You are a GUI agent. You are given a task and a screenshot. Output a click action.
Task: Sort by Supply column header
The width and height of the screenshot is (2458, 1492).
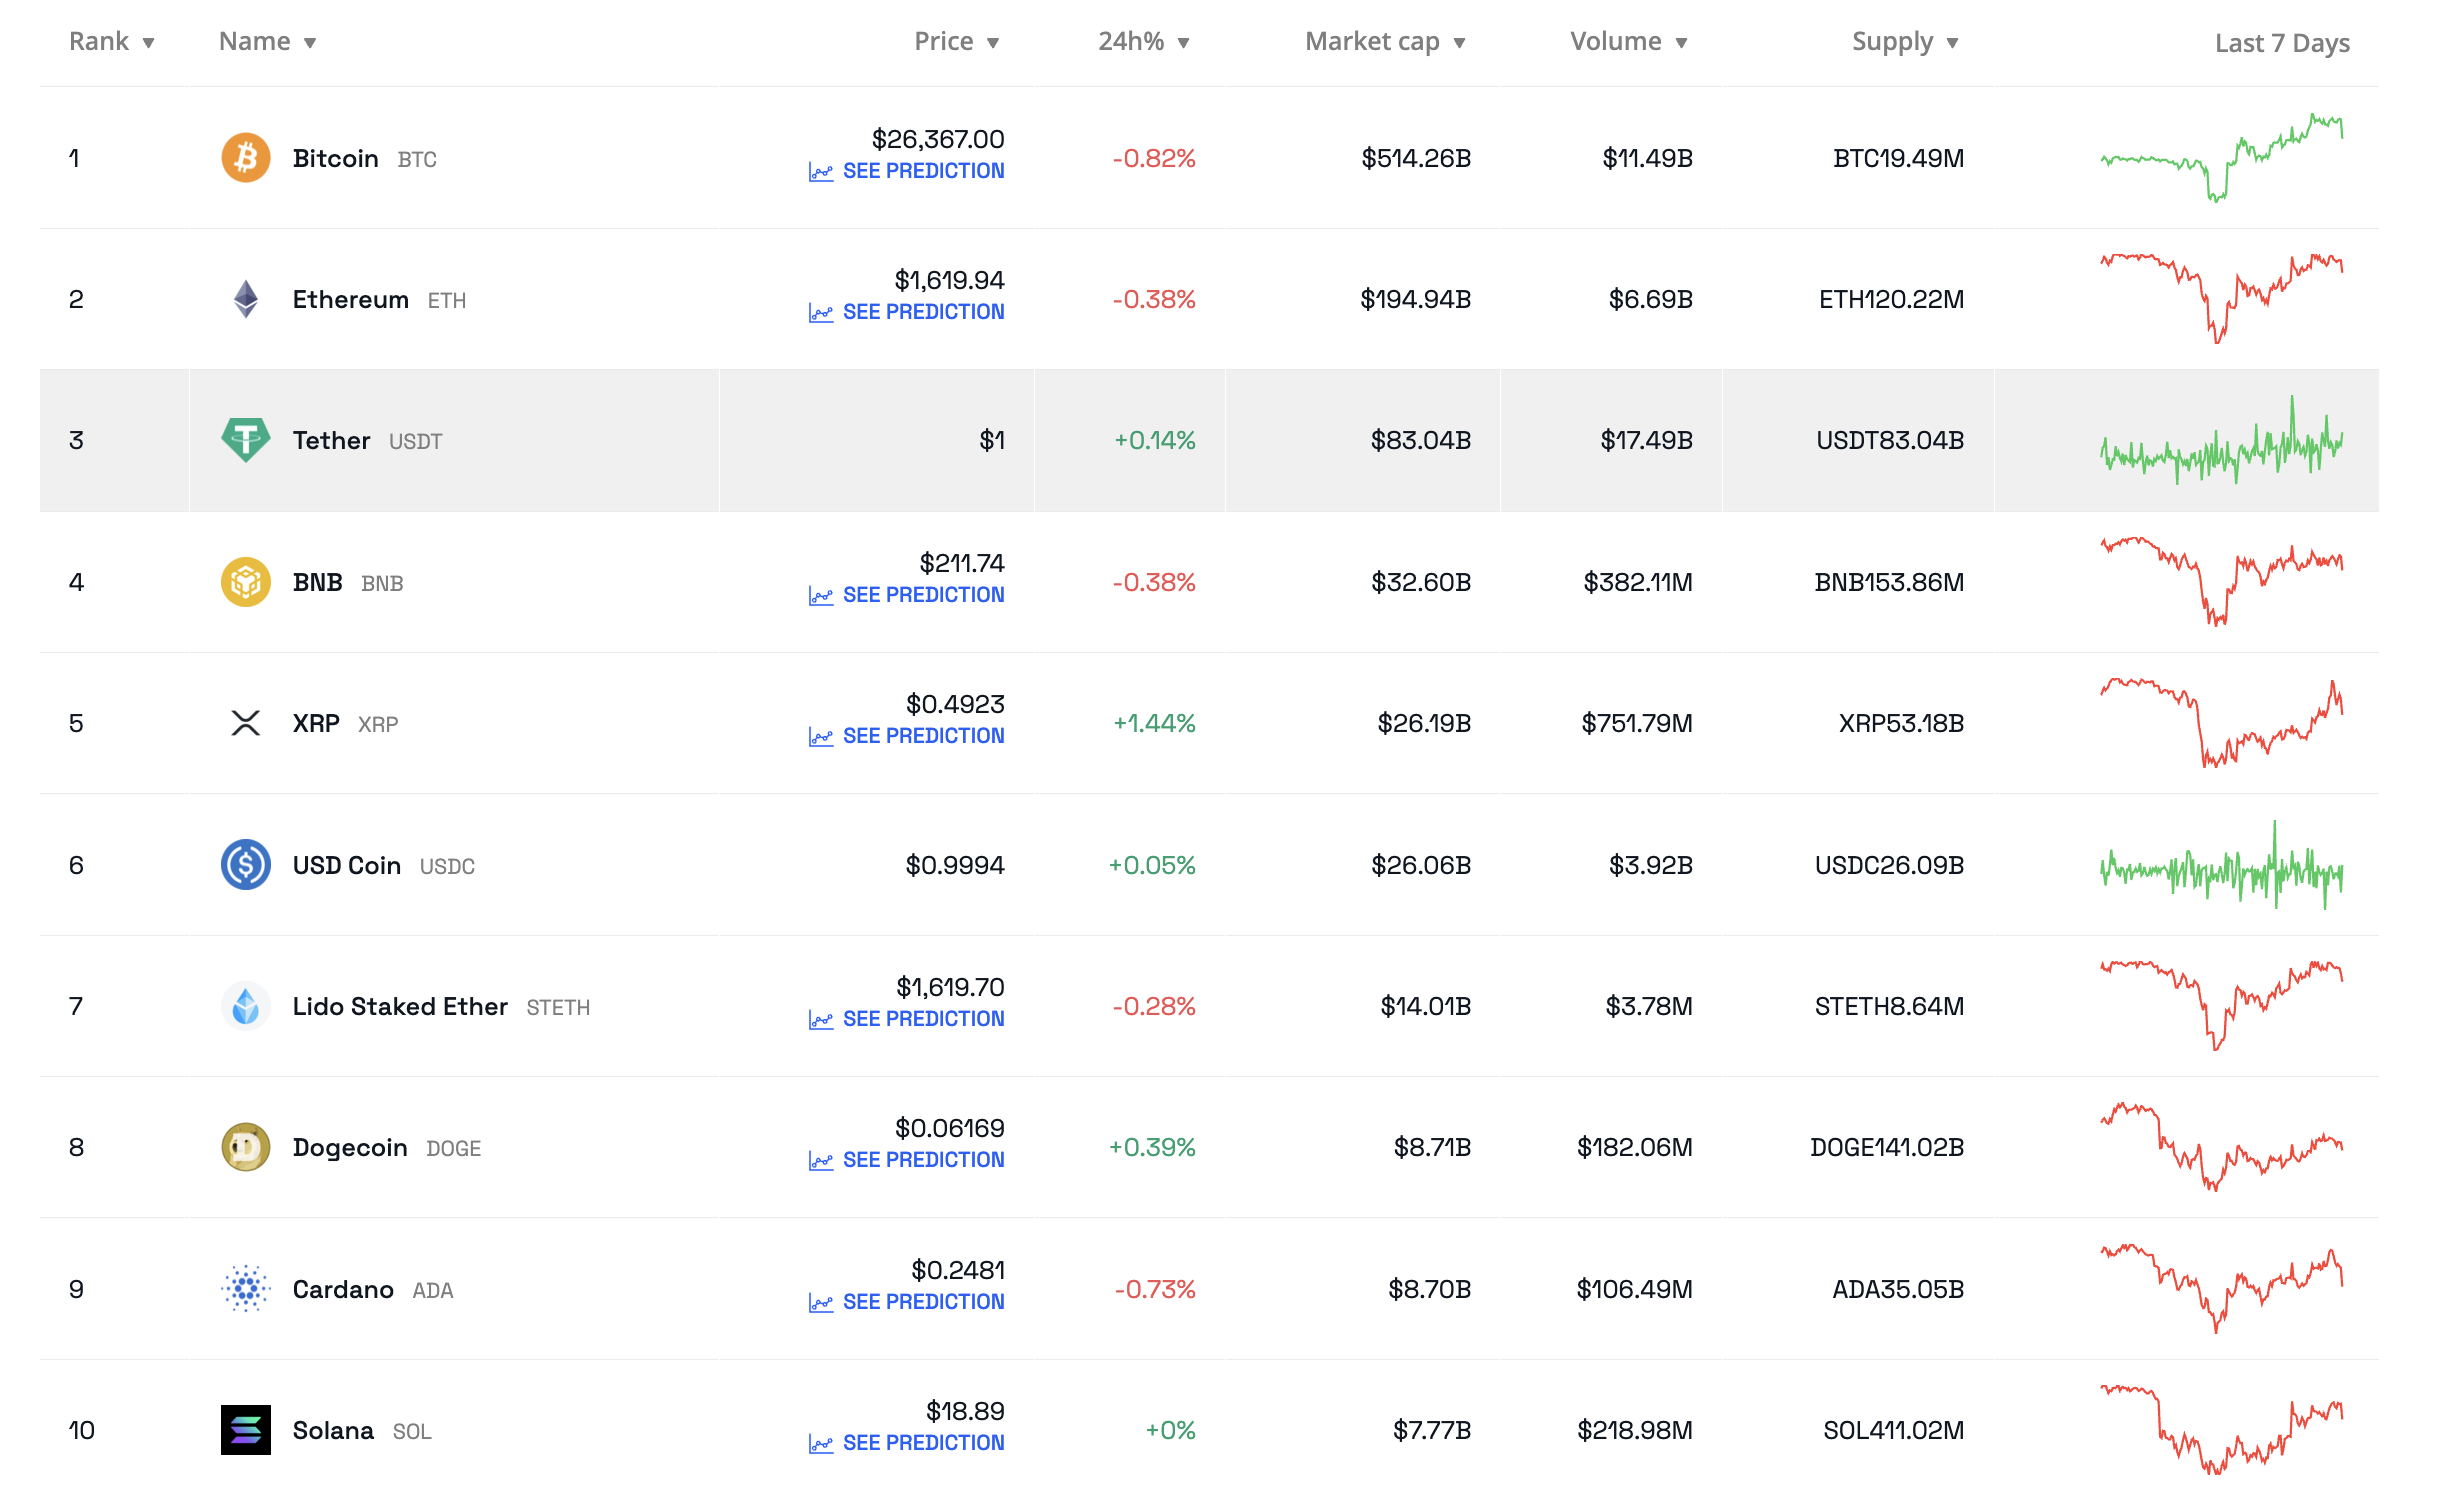pos(1904,42)
